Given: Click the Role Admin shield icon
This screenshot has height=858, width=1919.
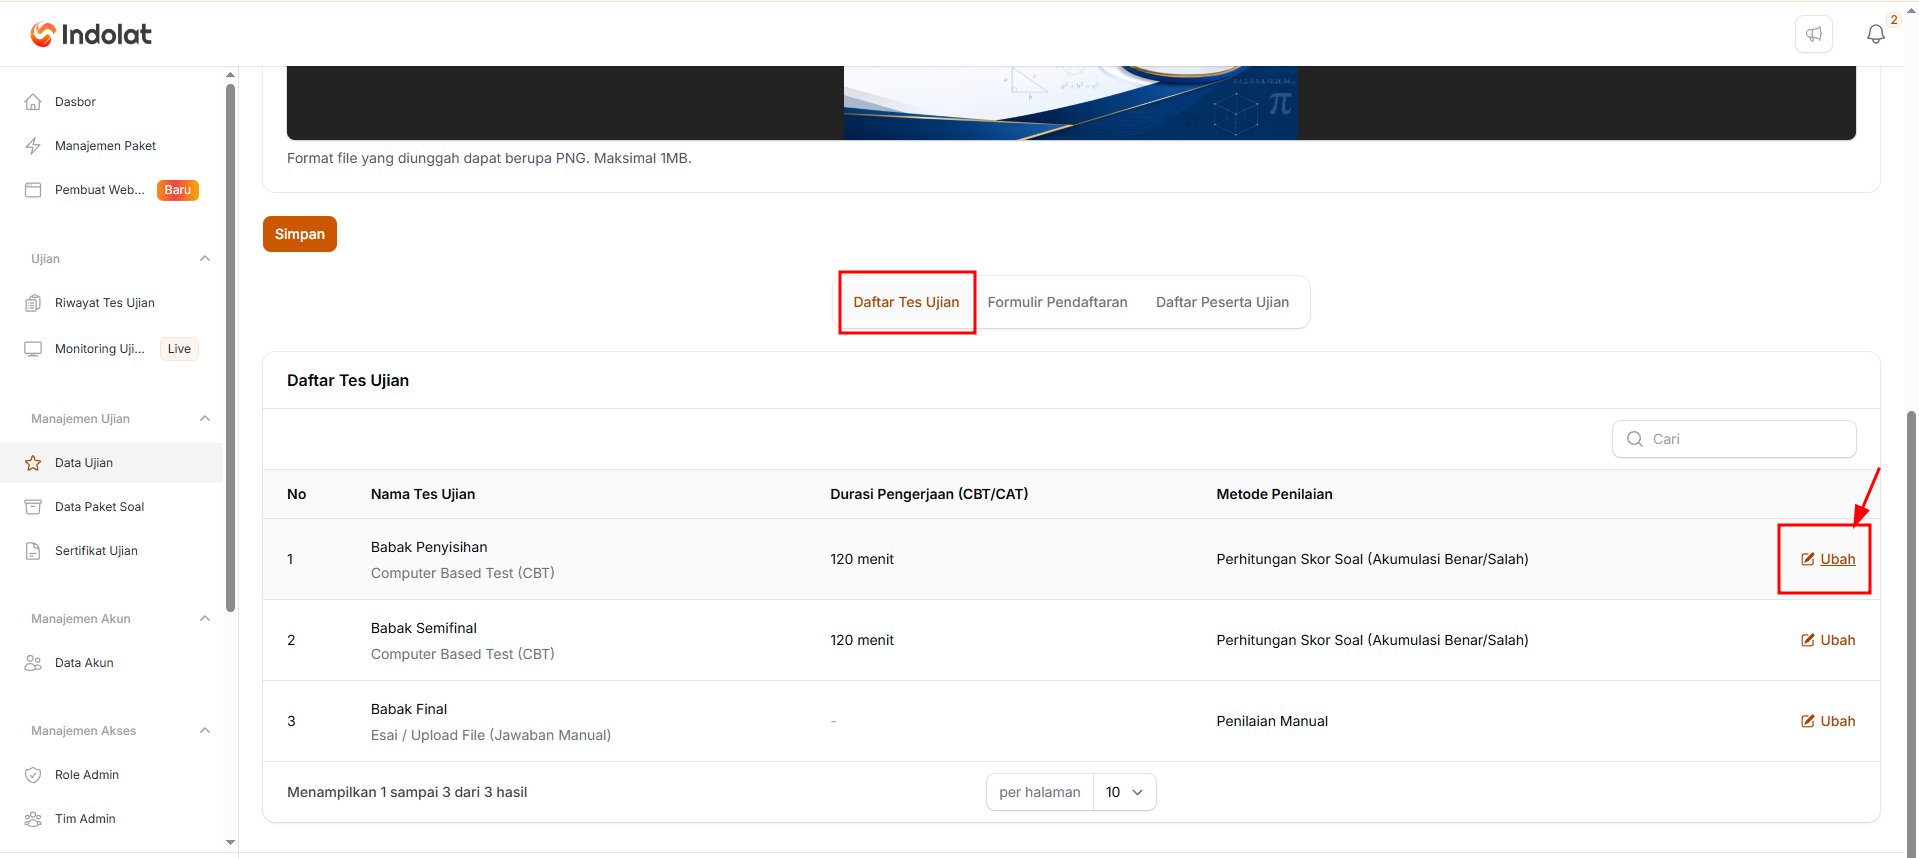Looking at the screenshot, I should coord(33,775).
